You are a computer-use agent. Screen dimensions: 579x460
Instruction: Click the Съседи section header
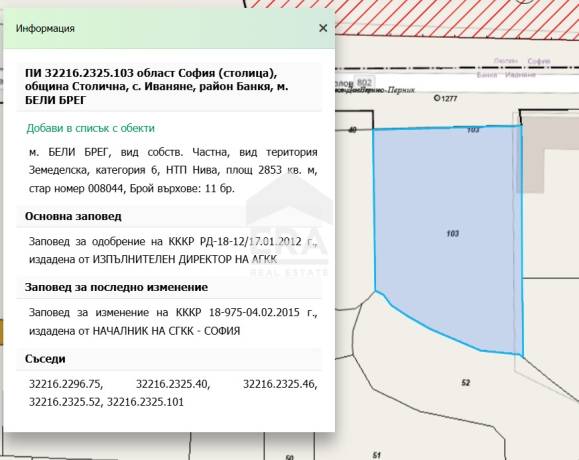[45, 359]
